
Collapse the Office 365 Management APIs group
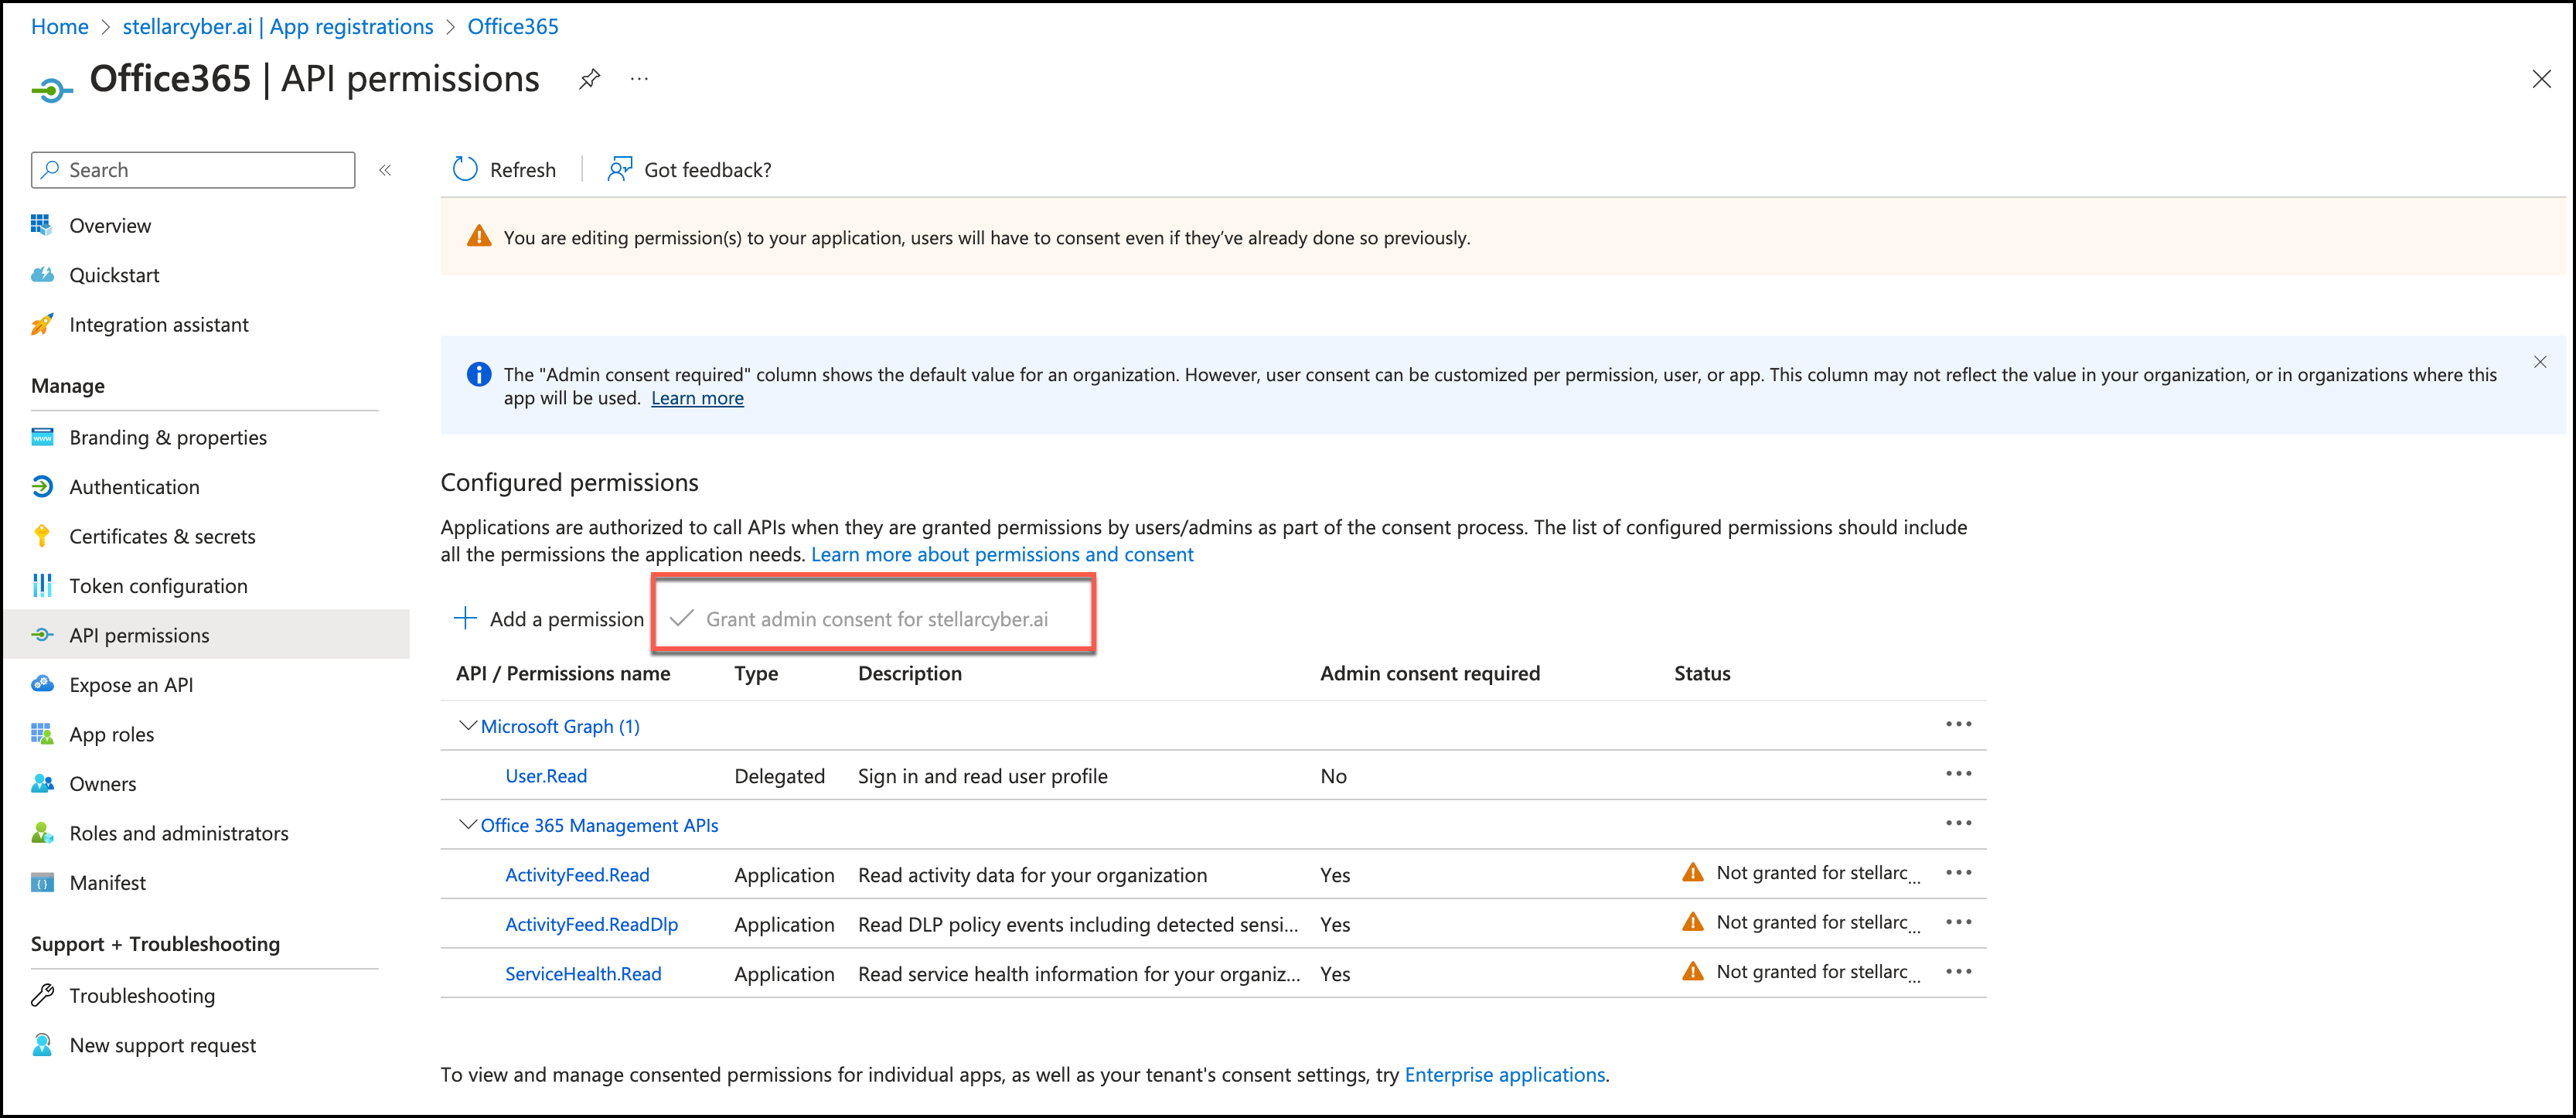(467, 824)
